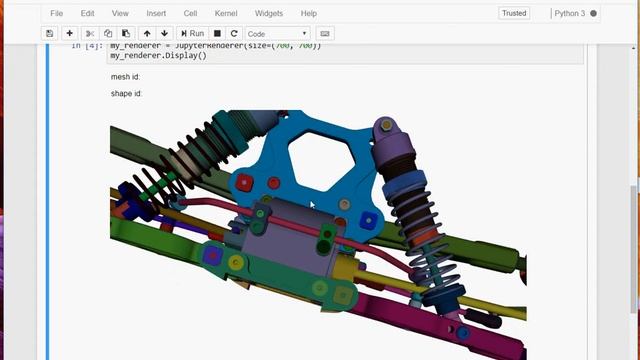Screen dimensions: 640x360
Task: Restart the kernel with circular arrow icon
Action: point(234,33)
